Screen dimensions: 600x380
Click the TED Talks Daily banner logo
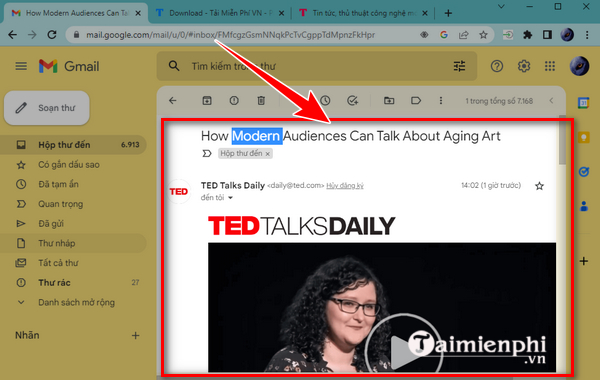coord(302,226)
